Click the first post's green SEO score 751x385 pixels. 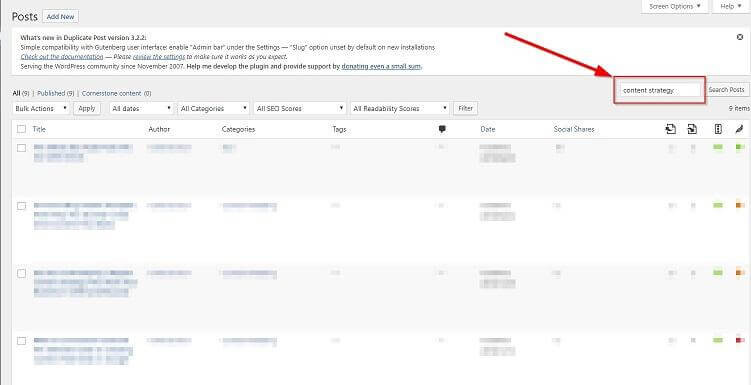pos(717,147)
